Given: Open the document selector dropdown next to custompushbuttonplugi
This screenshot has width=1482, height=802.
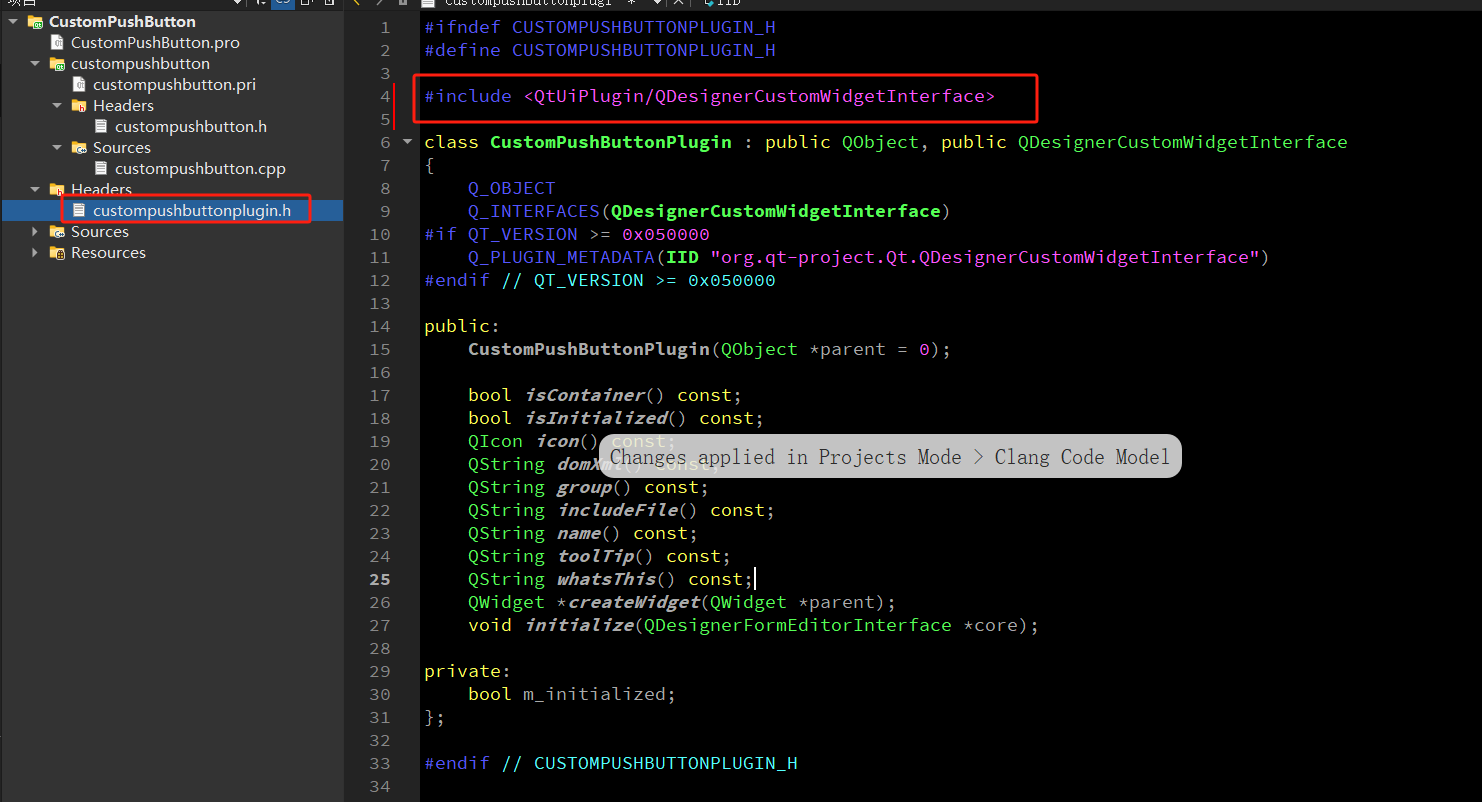Looking at the screenshot, I should pyautogui.click(x=657, y=4).
